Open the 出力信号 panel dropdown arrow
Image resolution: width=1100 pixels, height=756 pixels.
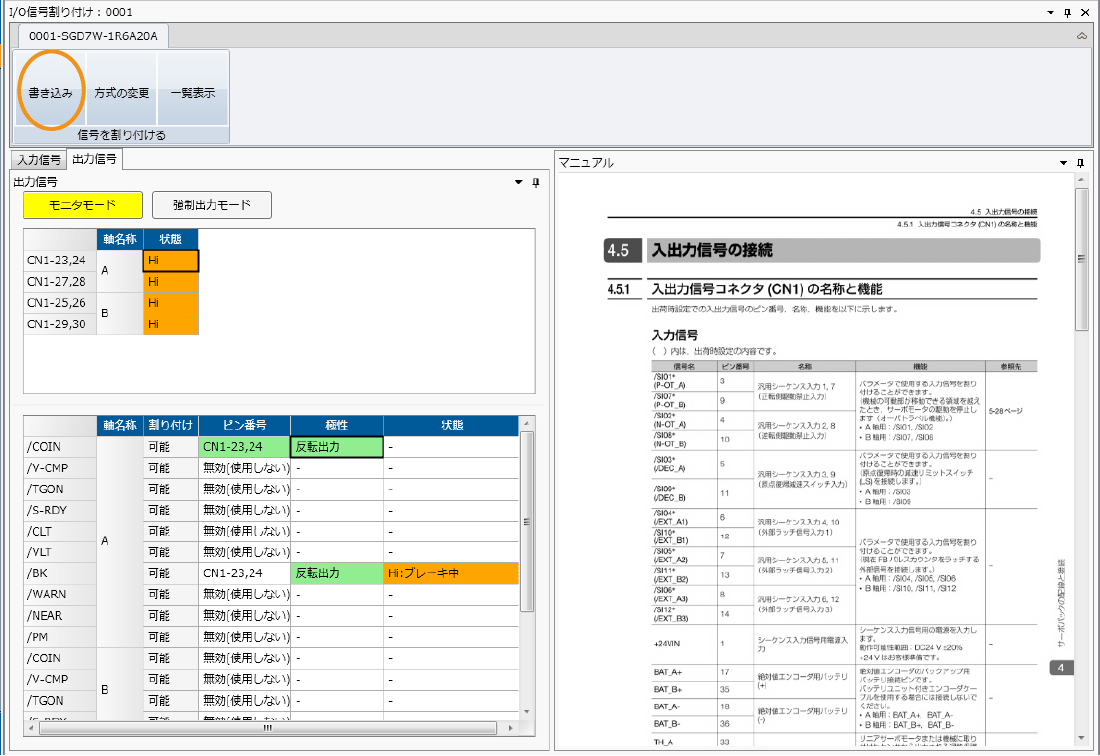(x=518, y=182)
